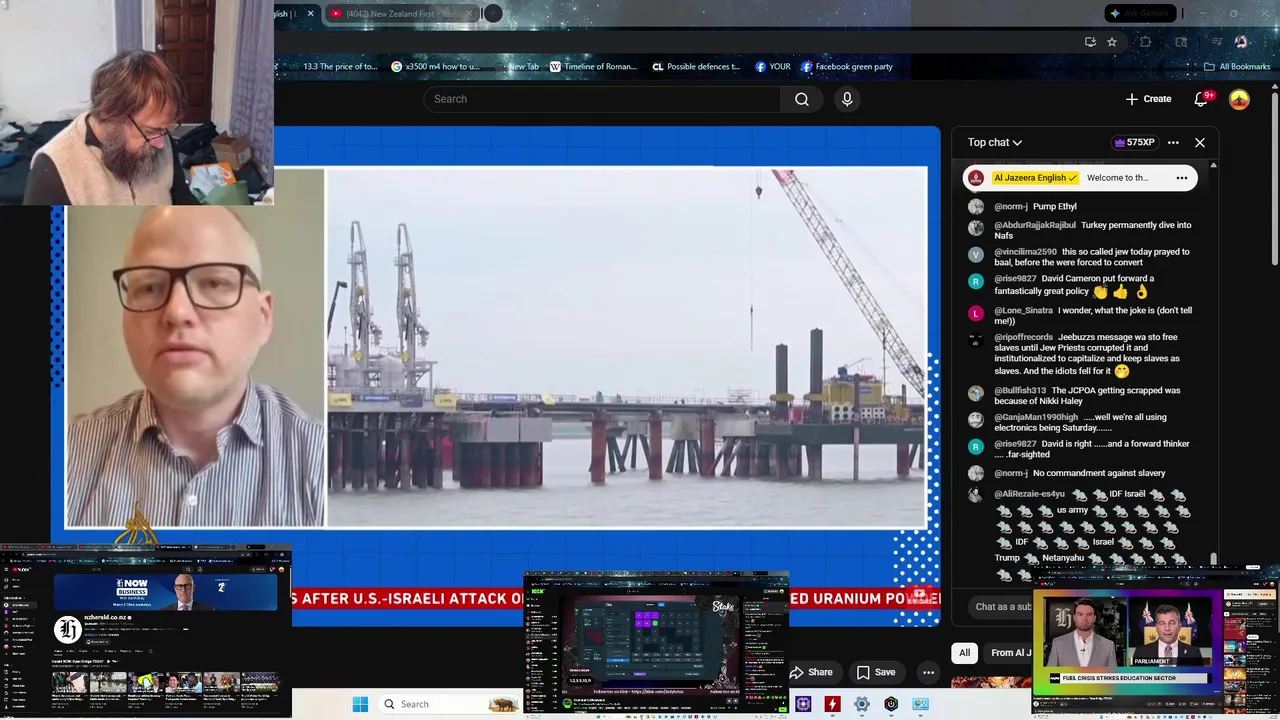Open the Windows Start button

click(360, 704)
